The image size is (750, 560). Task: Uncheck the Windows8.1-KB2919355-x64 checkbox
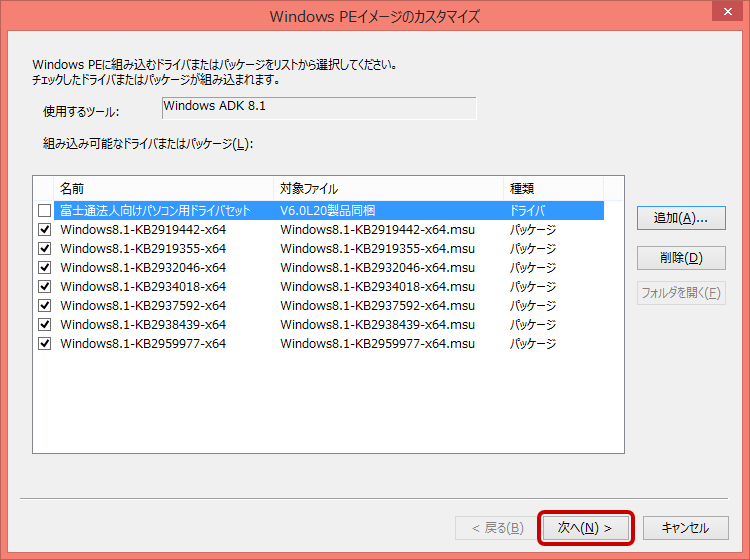[44, 249]
